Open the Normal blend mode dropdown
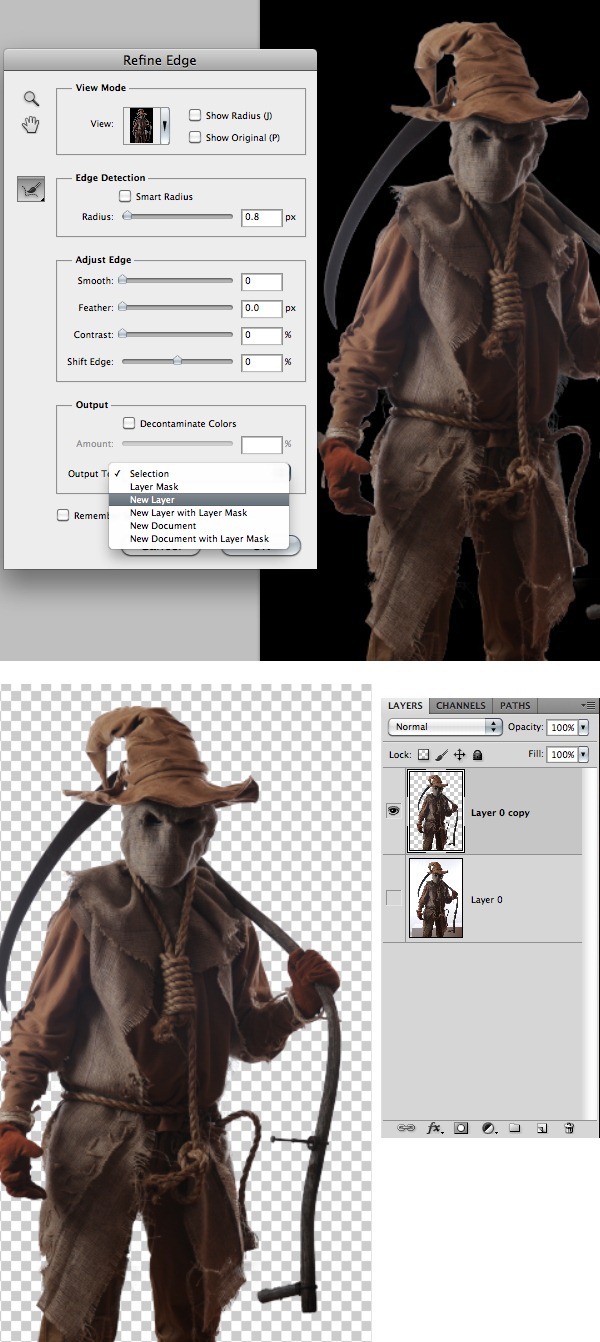This screenshot has height=1342, width=600. [445, 727]
